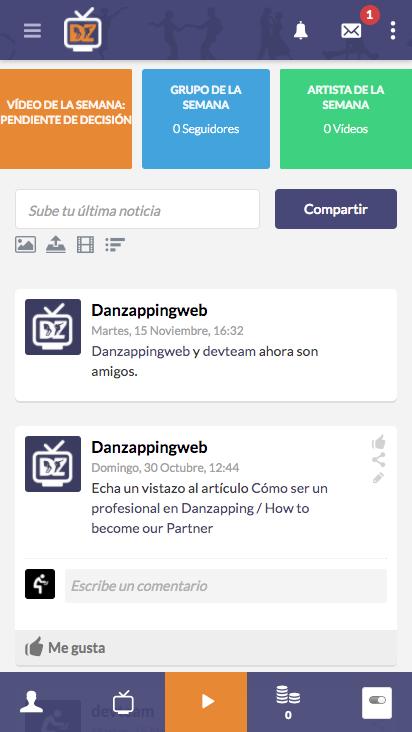Open Danzappingweb name on 15 Noviembre post

(x=149, y=310)
